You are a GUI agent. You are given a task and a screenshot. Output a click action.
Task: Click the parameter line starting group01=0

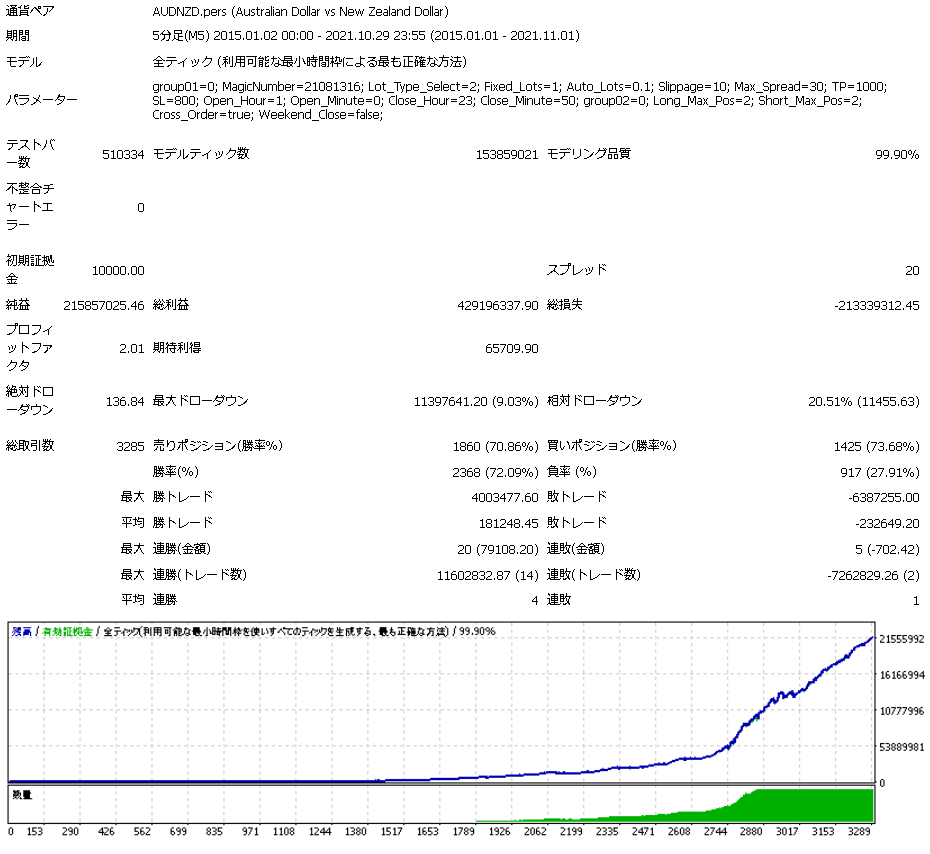click(520, 87)
